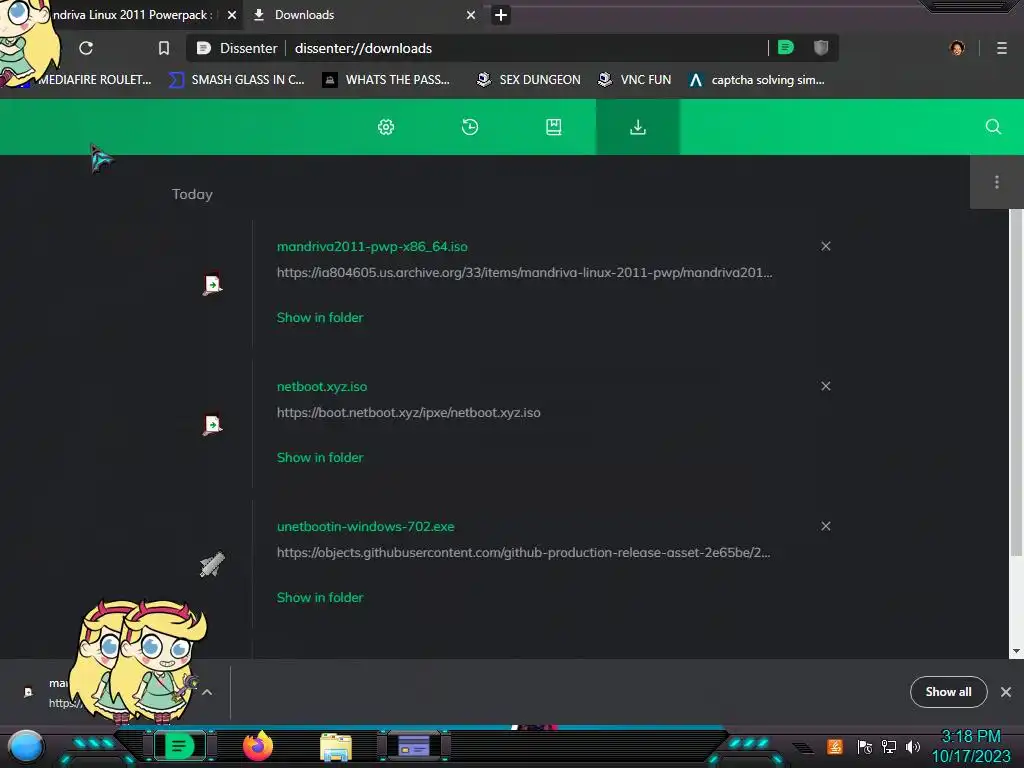Open the Bookmarks tab icon
The height and width of the screenshot is (768, 1024).
pos(554,127)
